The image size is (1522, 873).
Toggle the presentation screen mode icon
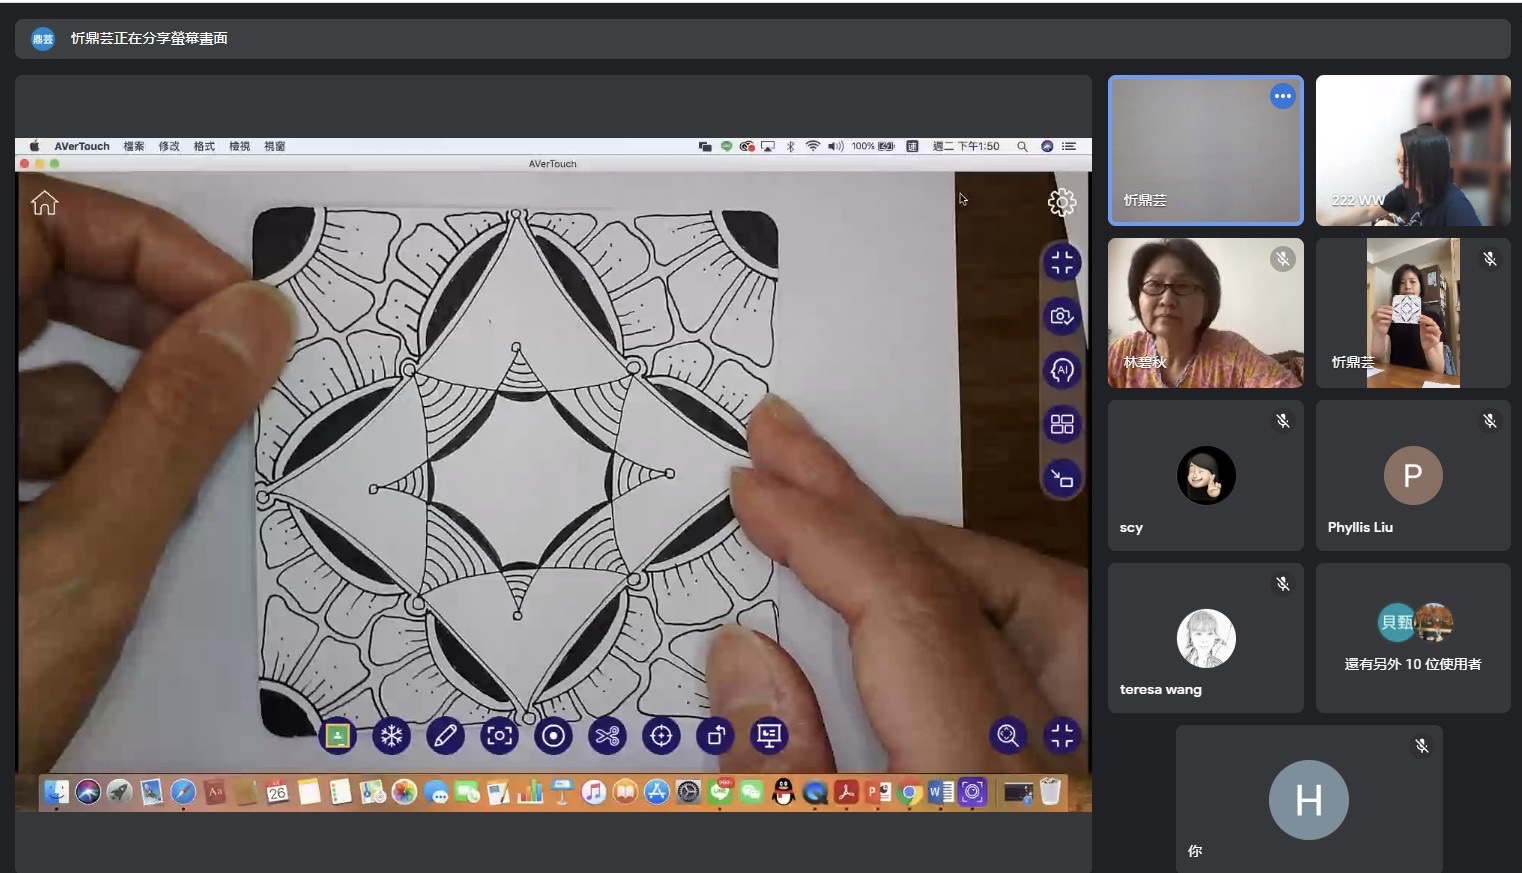point(769,737)
